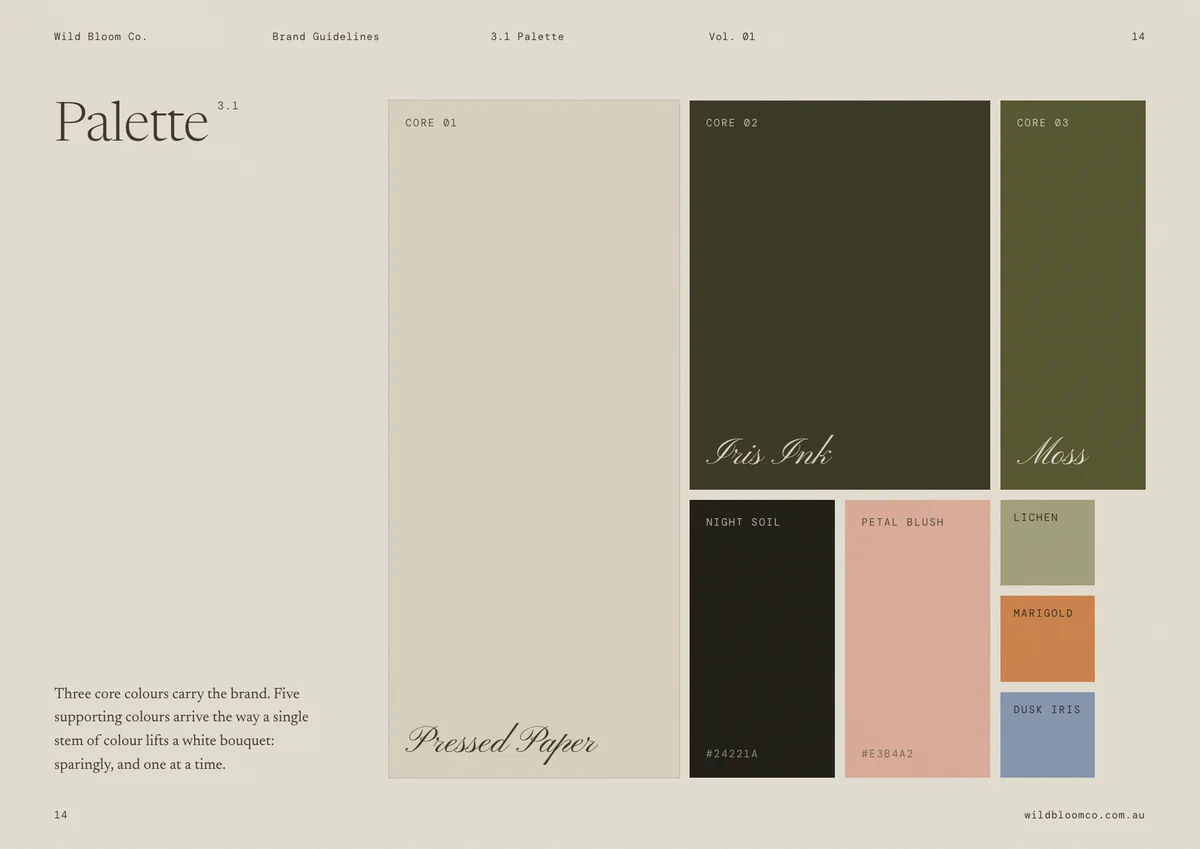This screenshot has height=849, width=1200.
Task: Click the "Brand Guidelines" header text
Action: pos(326,37)
